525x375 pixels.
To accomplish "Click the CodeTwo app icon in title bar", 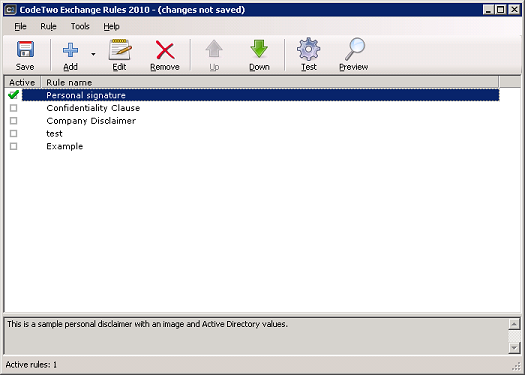I will [x=10, y=10].
